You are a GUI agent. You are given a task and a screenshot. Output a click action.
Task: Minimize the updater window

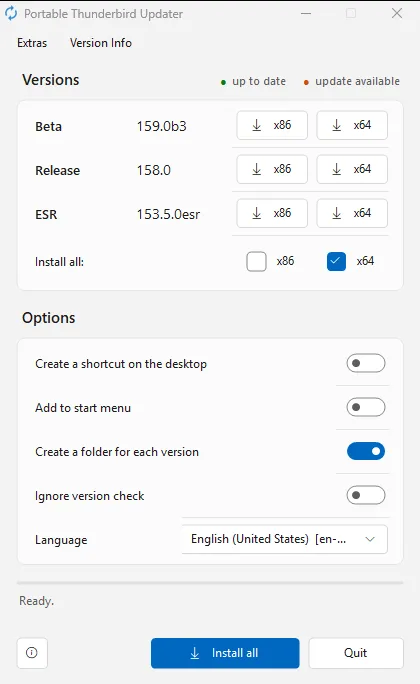click(306, 14)
